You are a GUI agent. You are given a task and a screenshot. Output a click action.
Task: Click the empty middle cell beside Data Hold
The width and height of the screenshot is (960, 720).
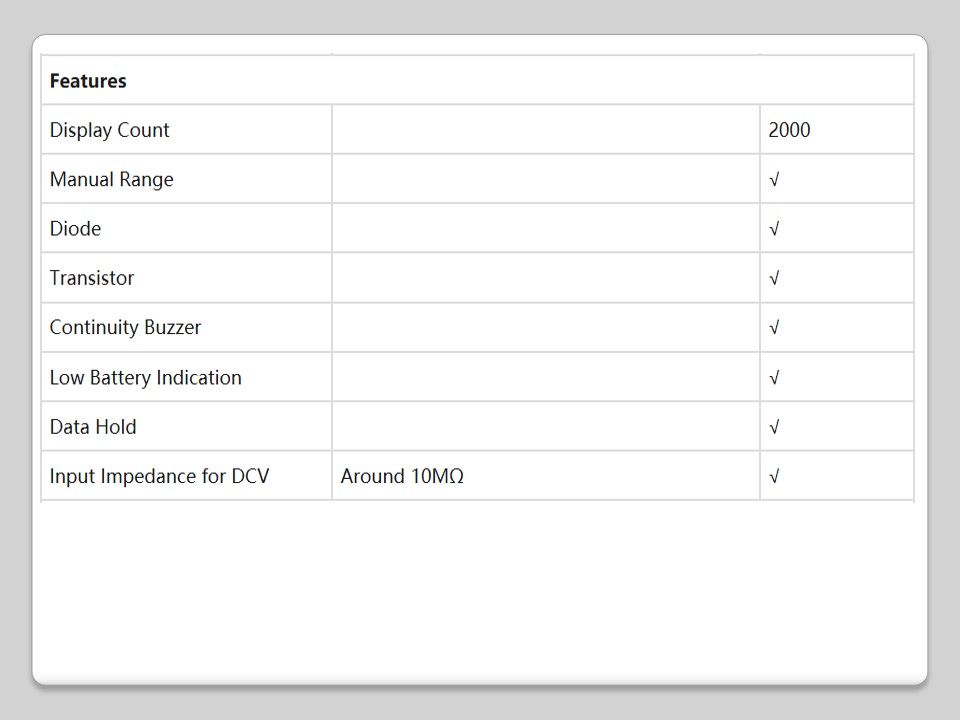(x=545, y=427)
